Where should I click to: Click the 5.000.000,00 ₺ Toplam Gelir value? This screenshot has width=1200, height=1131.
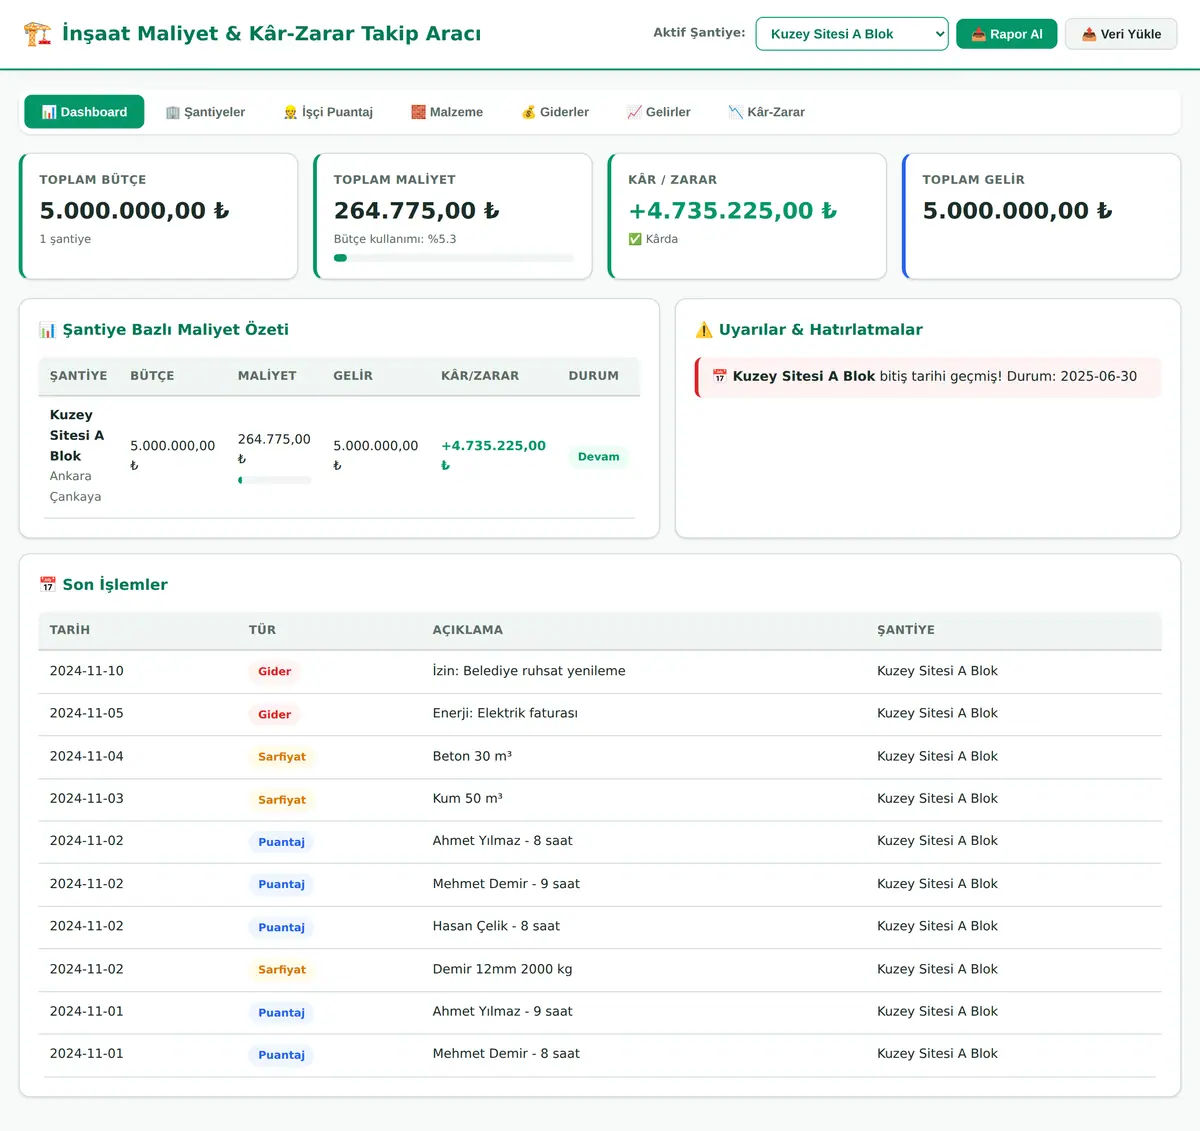(x=1017, y=211)
